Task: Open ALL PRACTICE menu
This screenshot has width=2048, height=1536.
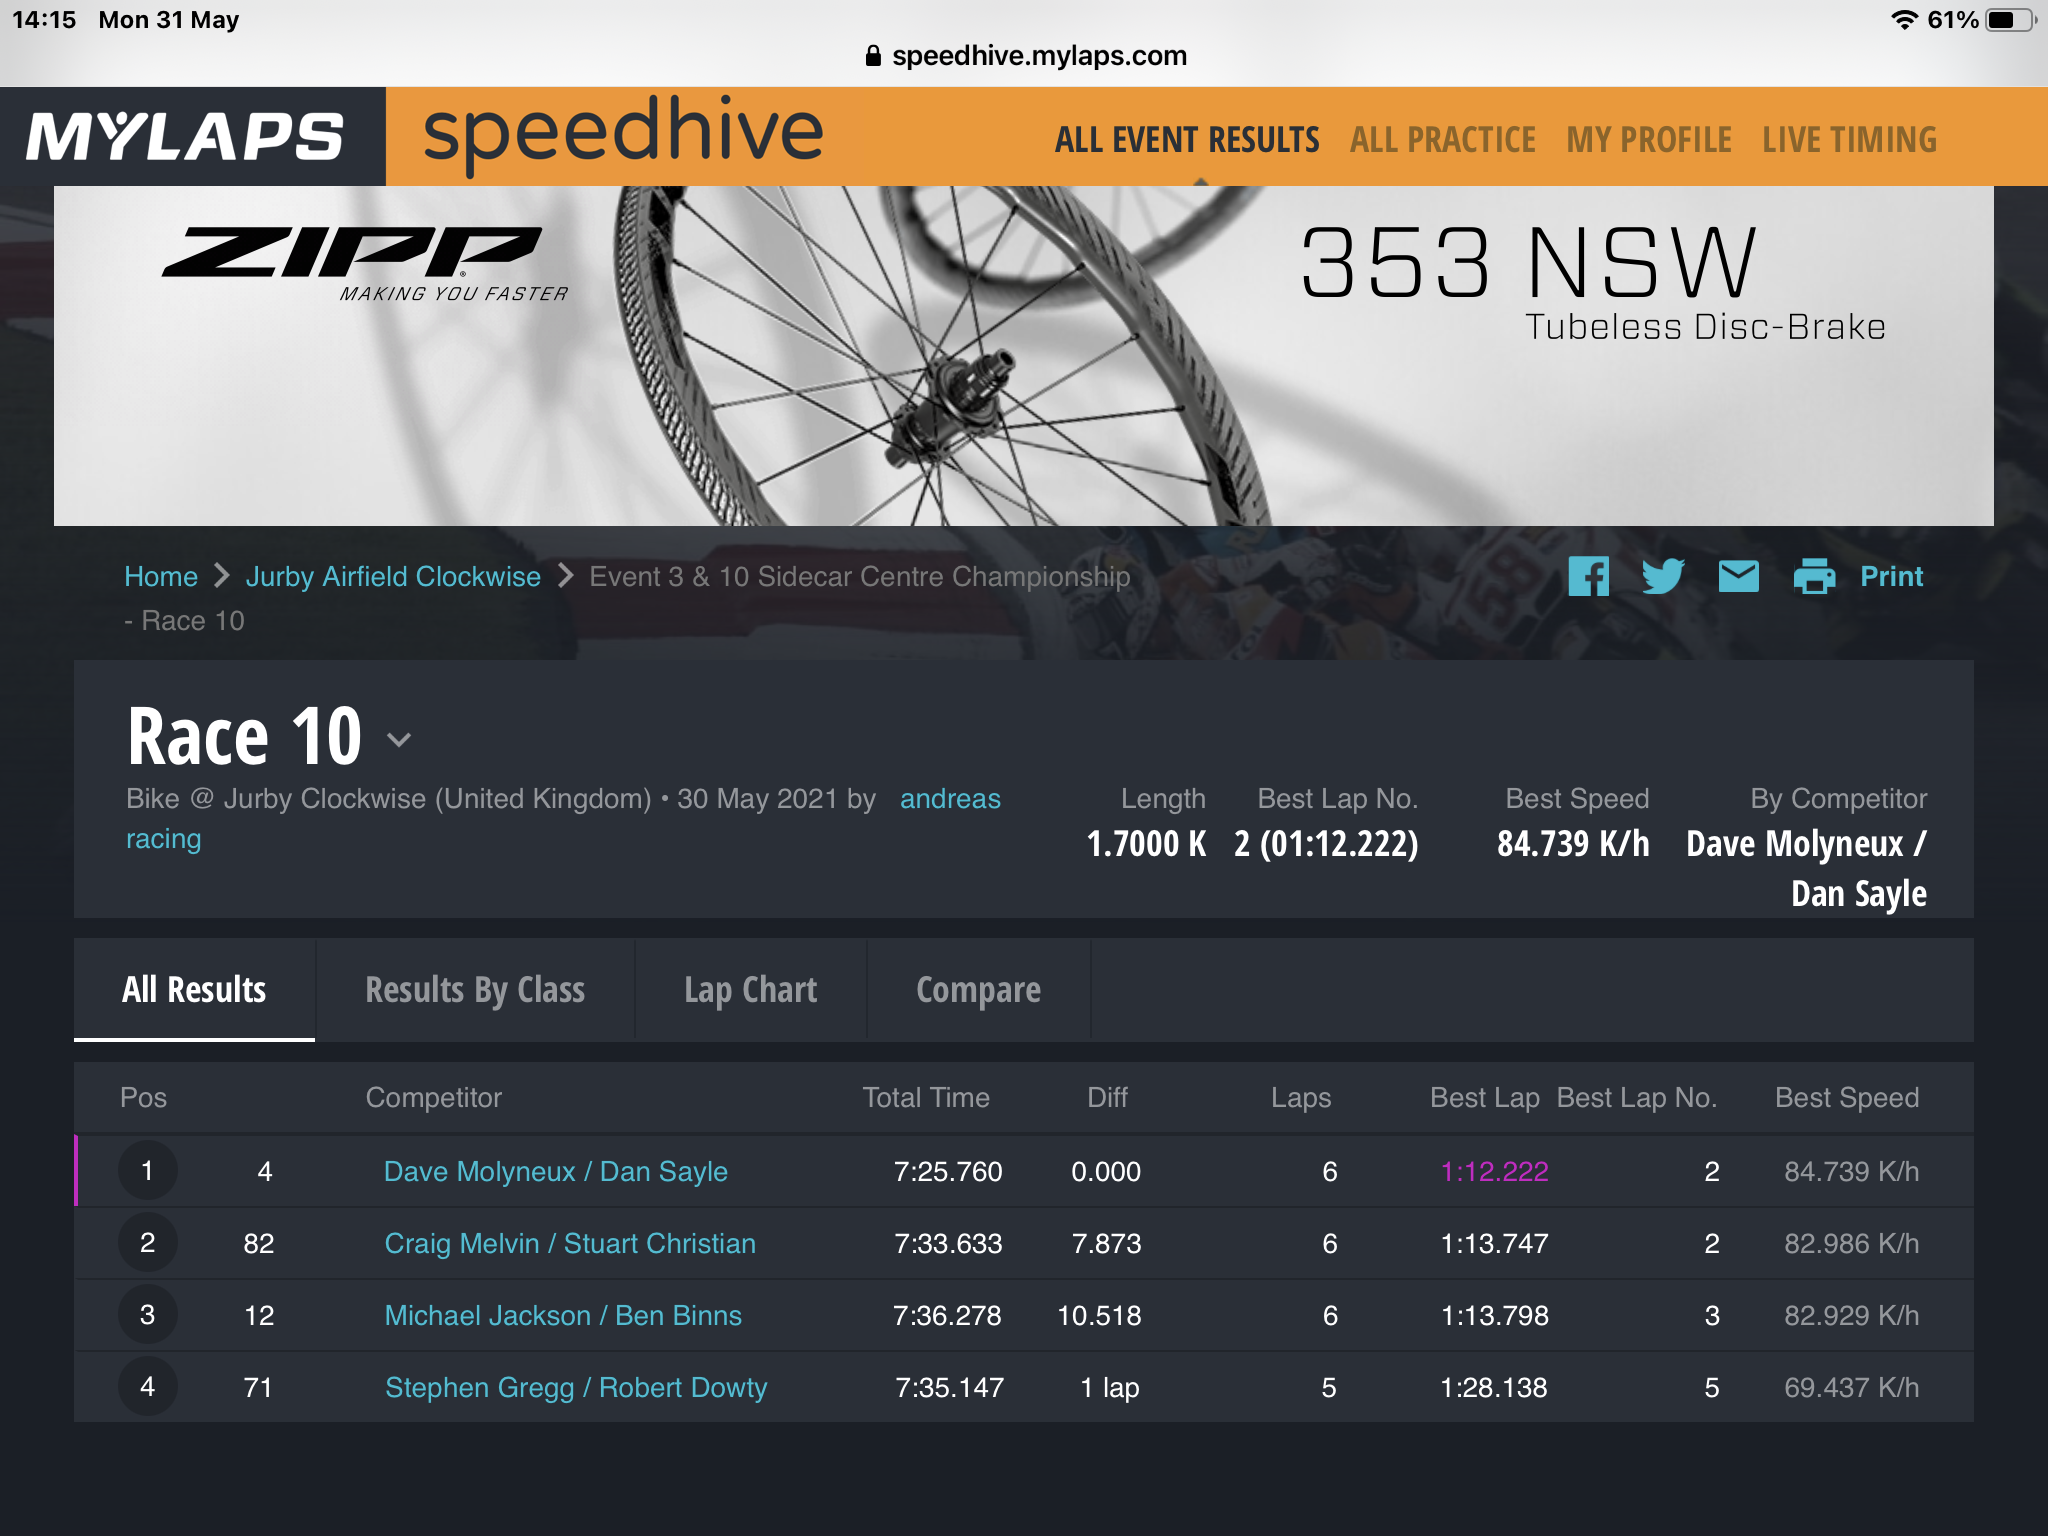Action: [1442, 140]
